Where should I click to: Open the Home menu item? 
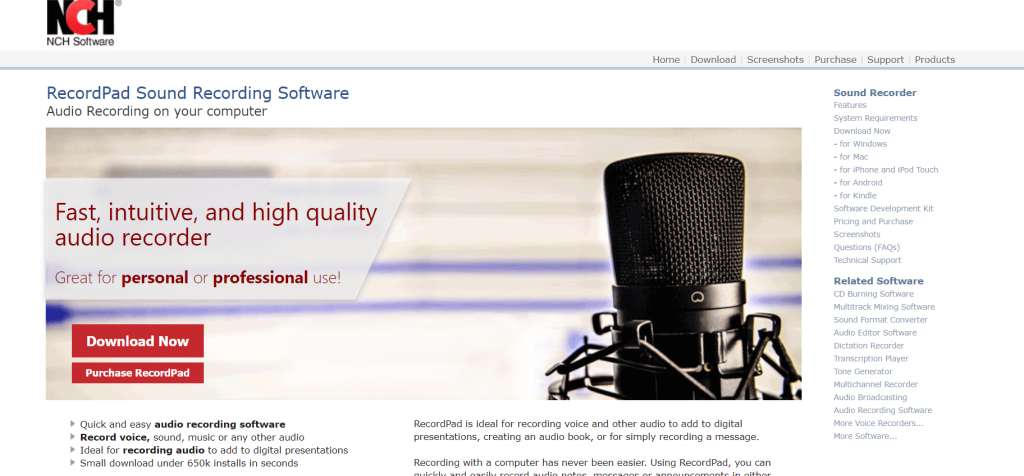(665, 59)
